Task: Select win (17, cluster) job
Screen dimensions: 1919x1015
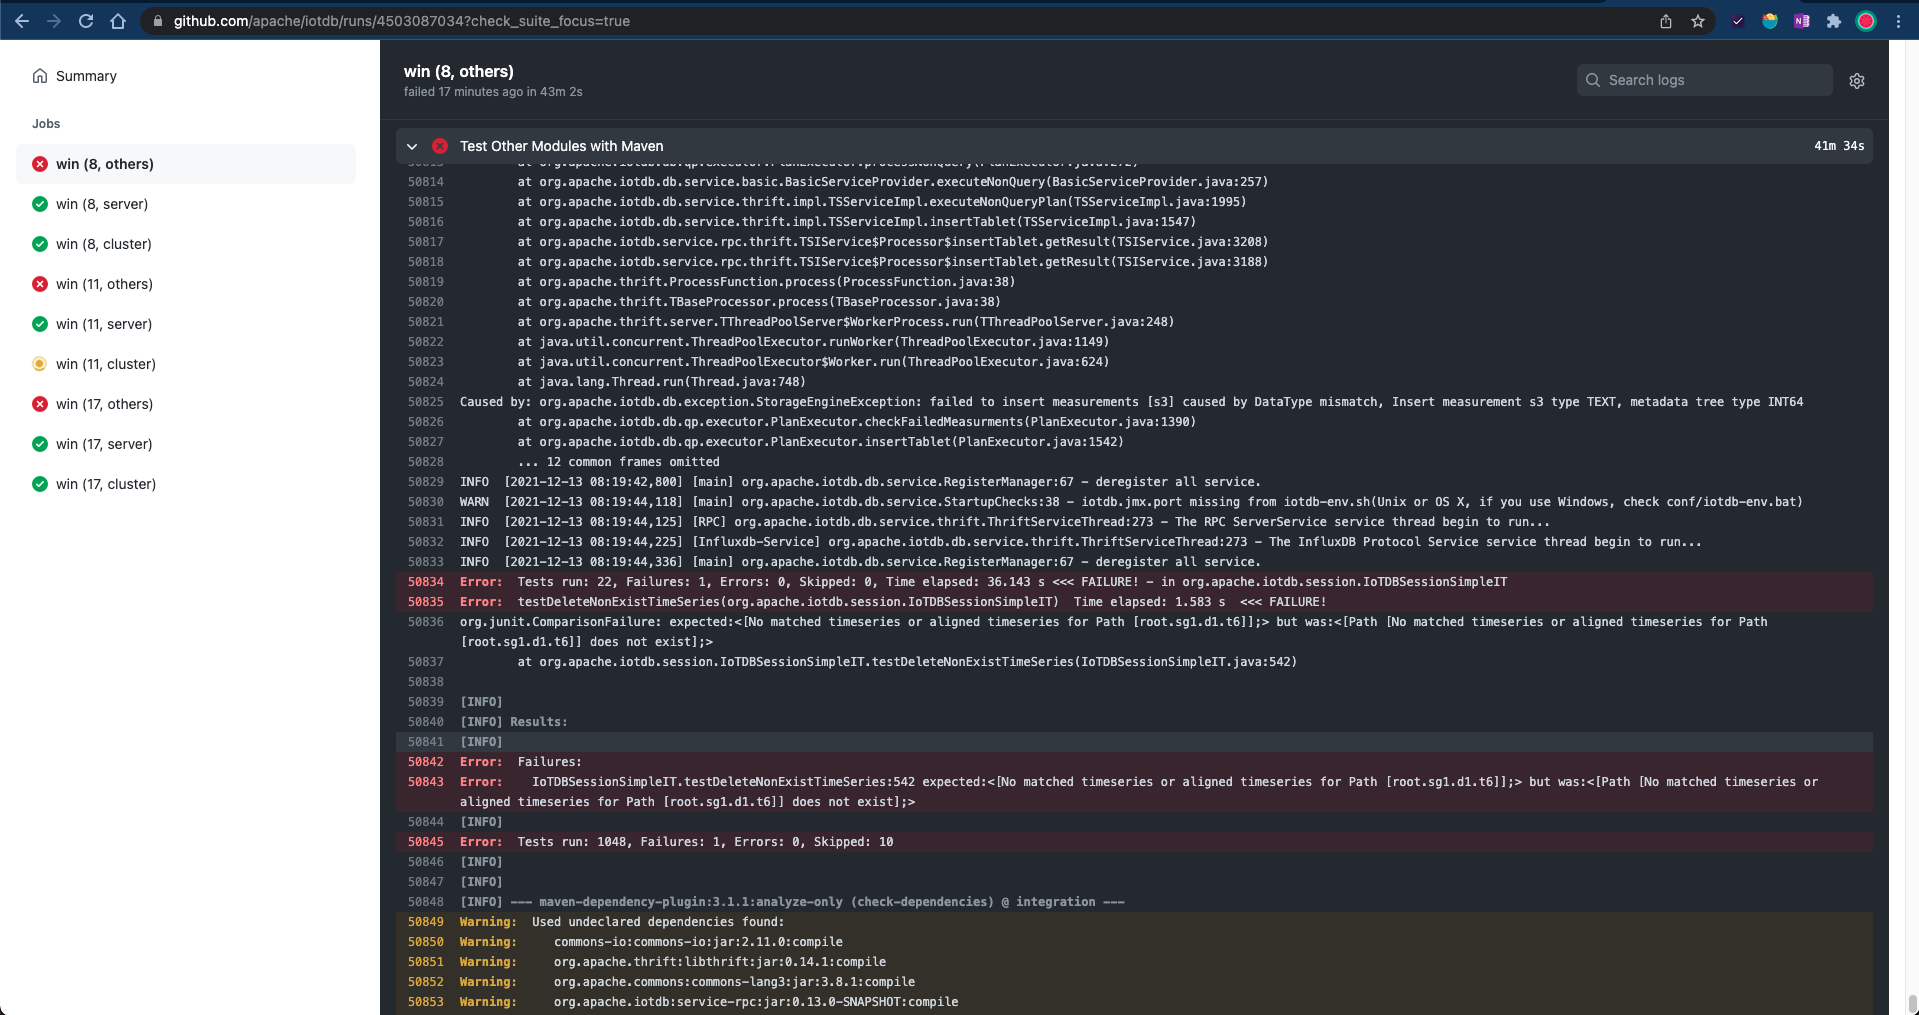Action: pos(186,484)
